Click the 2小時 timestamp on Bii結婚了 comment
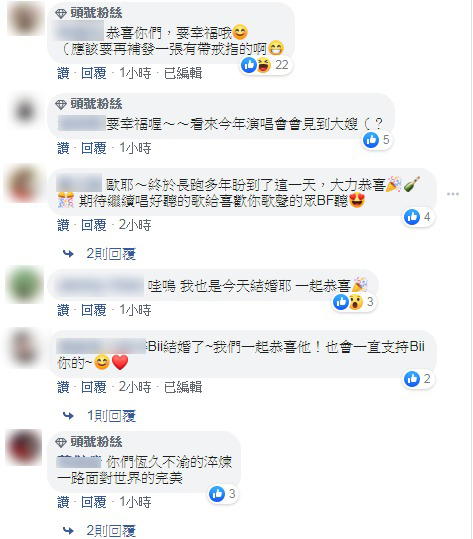The height and width of the screenshot is (539, 473). click(x=135, y=387)
